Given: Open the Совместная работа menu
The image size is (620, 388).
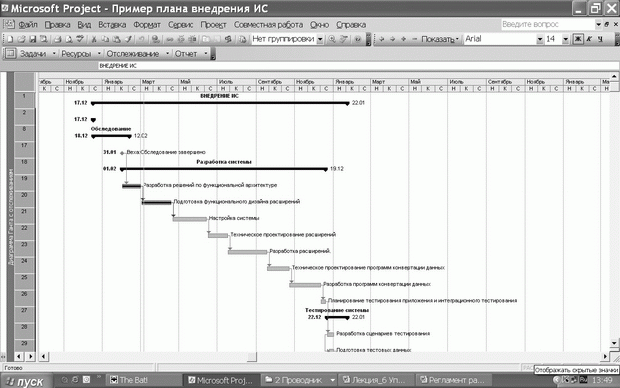Looking at the screenshot, I should point(268,25).
